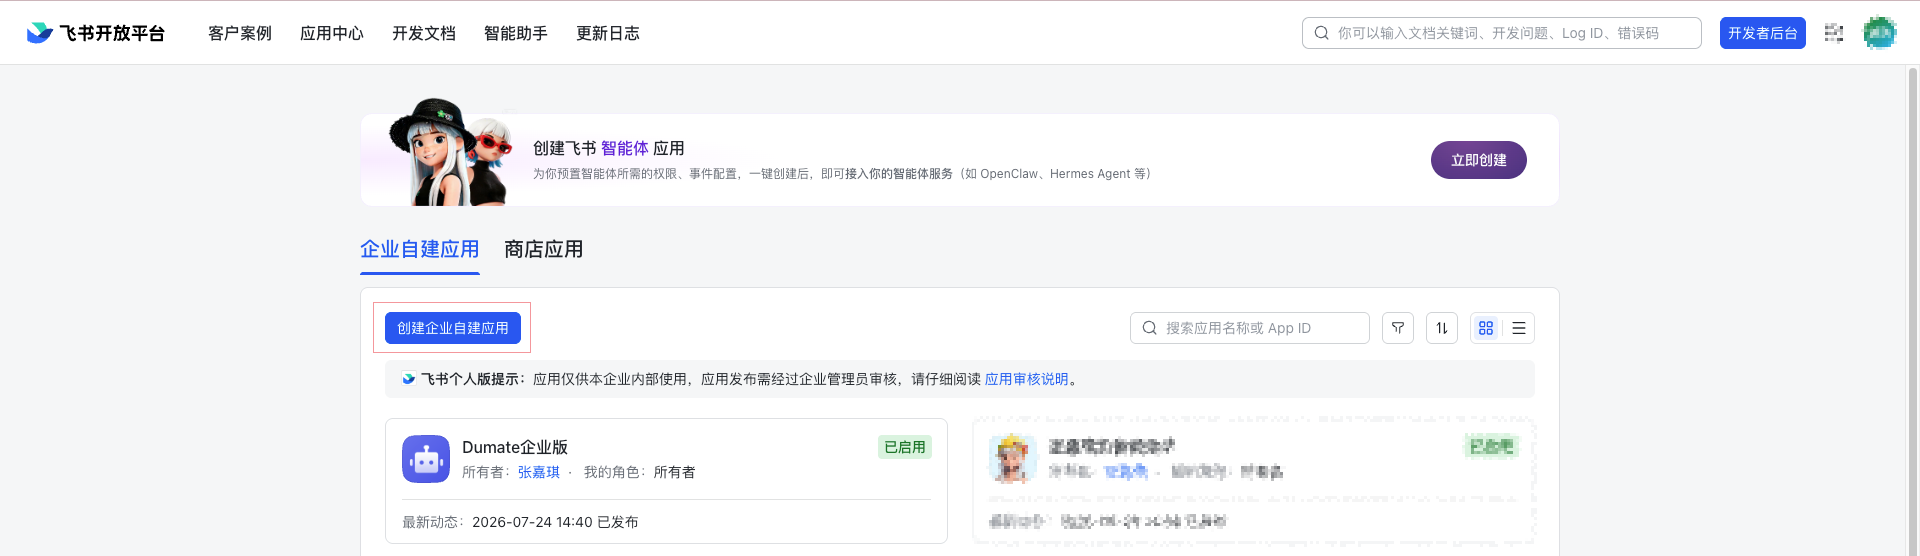Open the 客户案例 menu
Viewport: 1920px width, 556px height.
coord(240,33)
